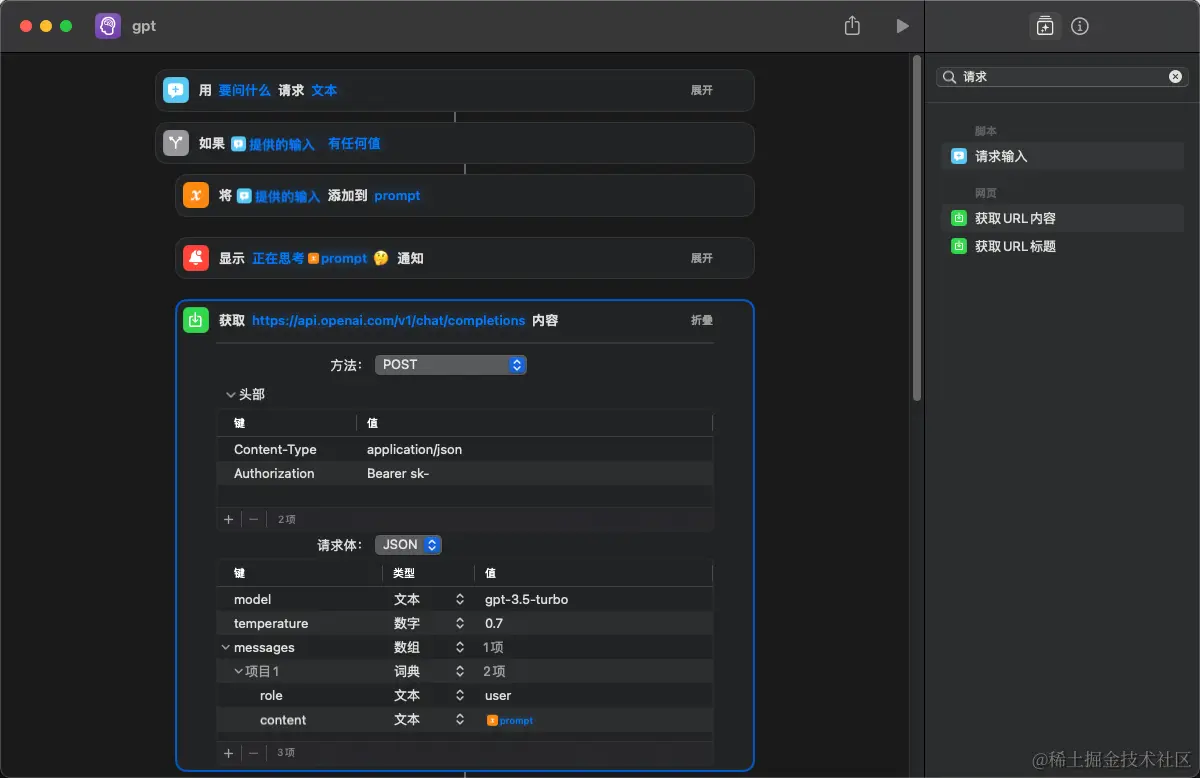1200x778 pixels.
Task: Open the action library panel icon
Action: coord(1045,27)
